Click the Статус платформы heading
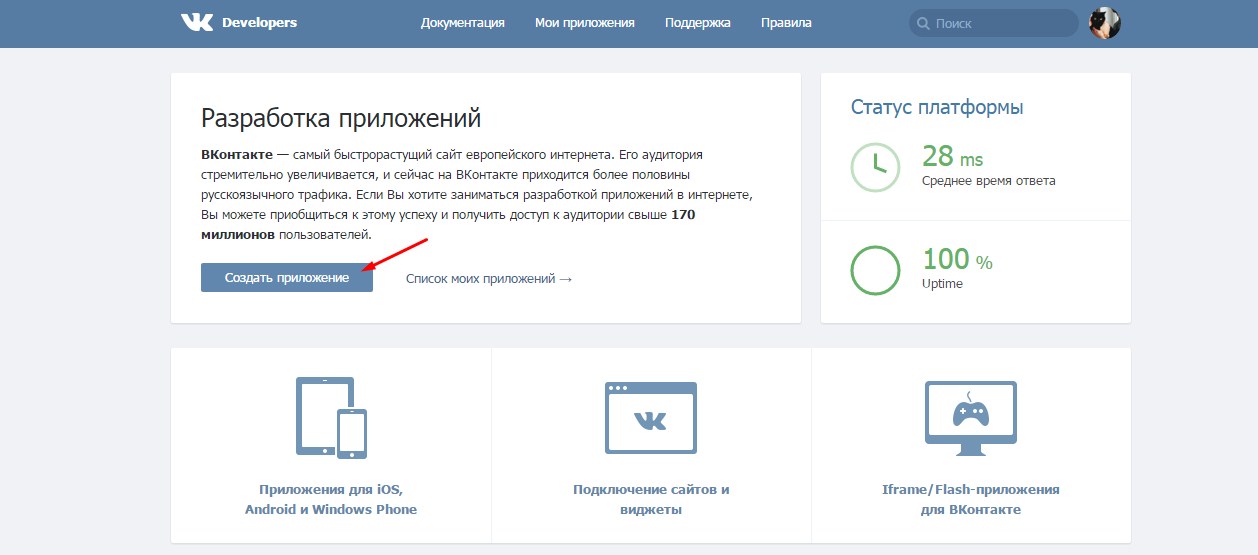Viewport: 1258px width, 555px height. pyautogui.click(x=937, y=107)
